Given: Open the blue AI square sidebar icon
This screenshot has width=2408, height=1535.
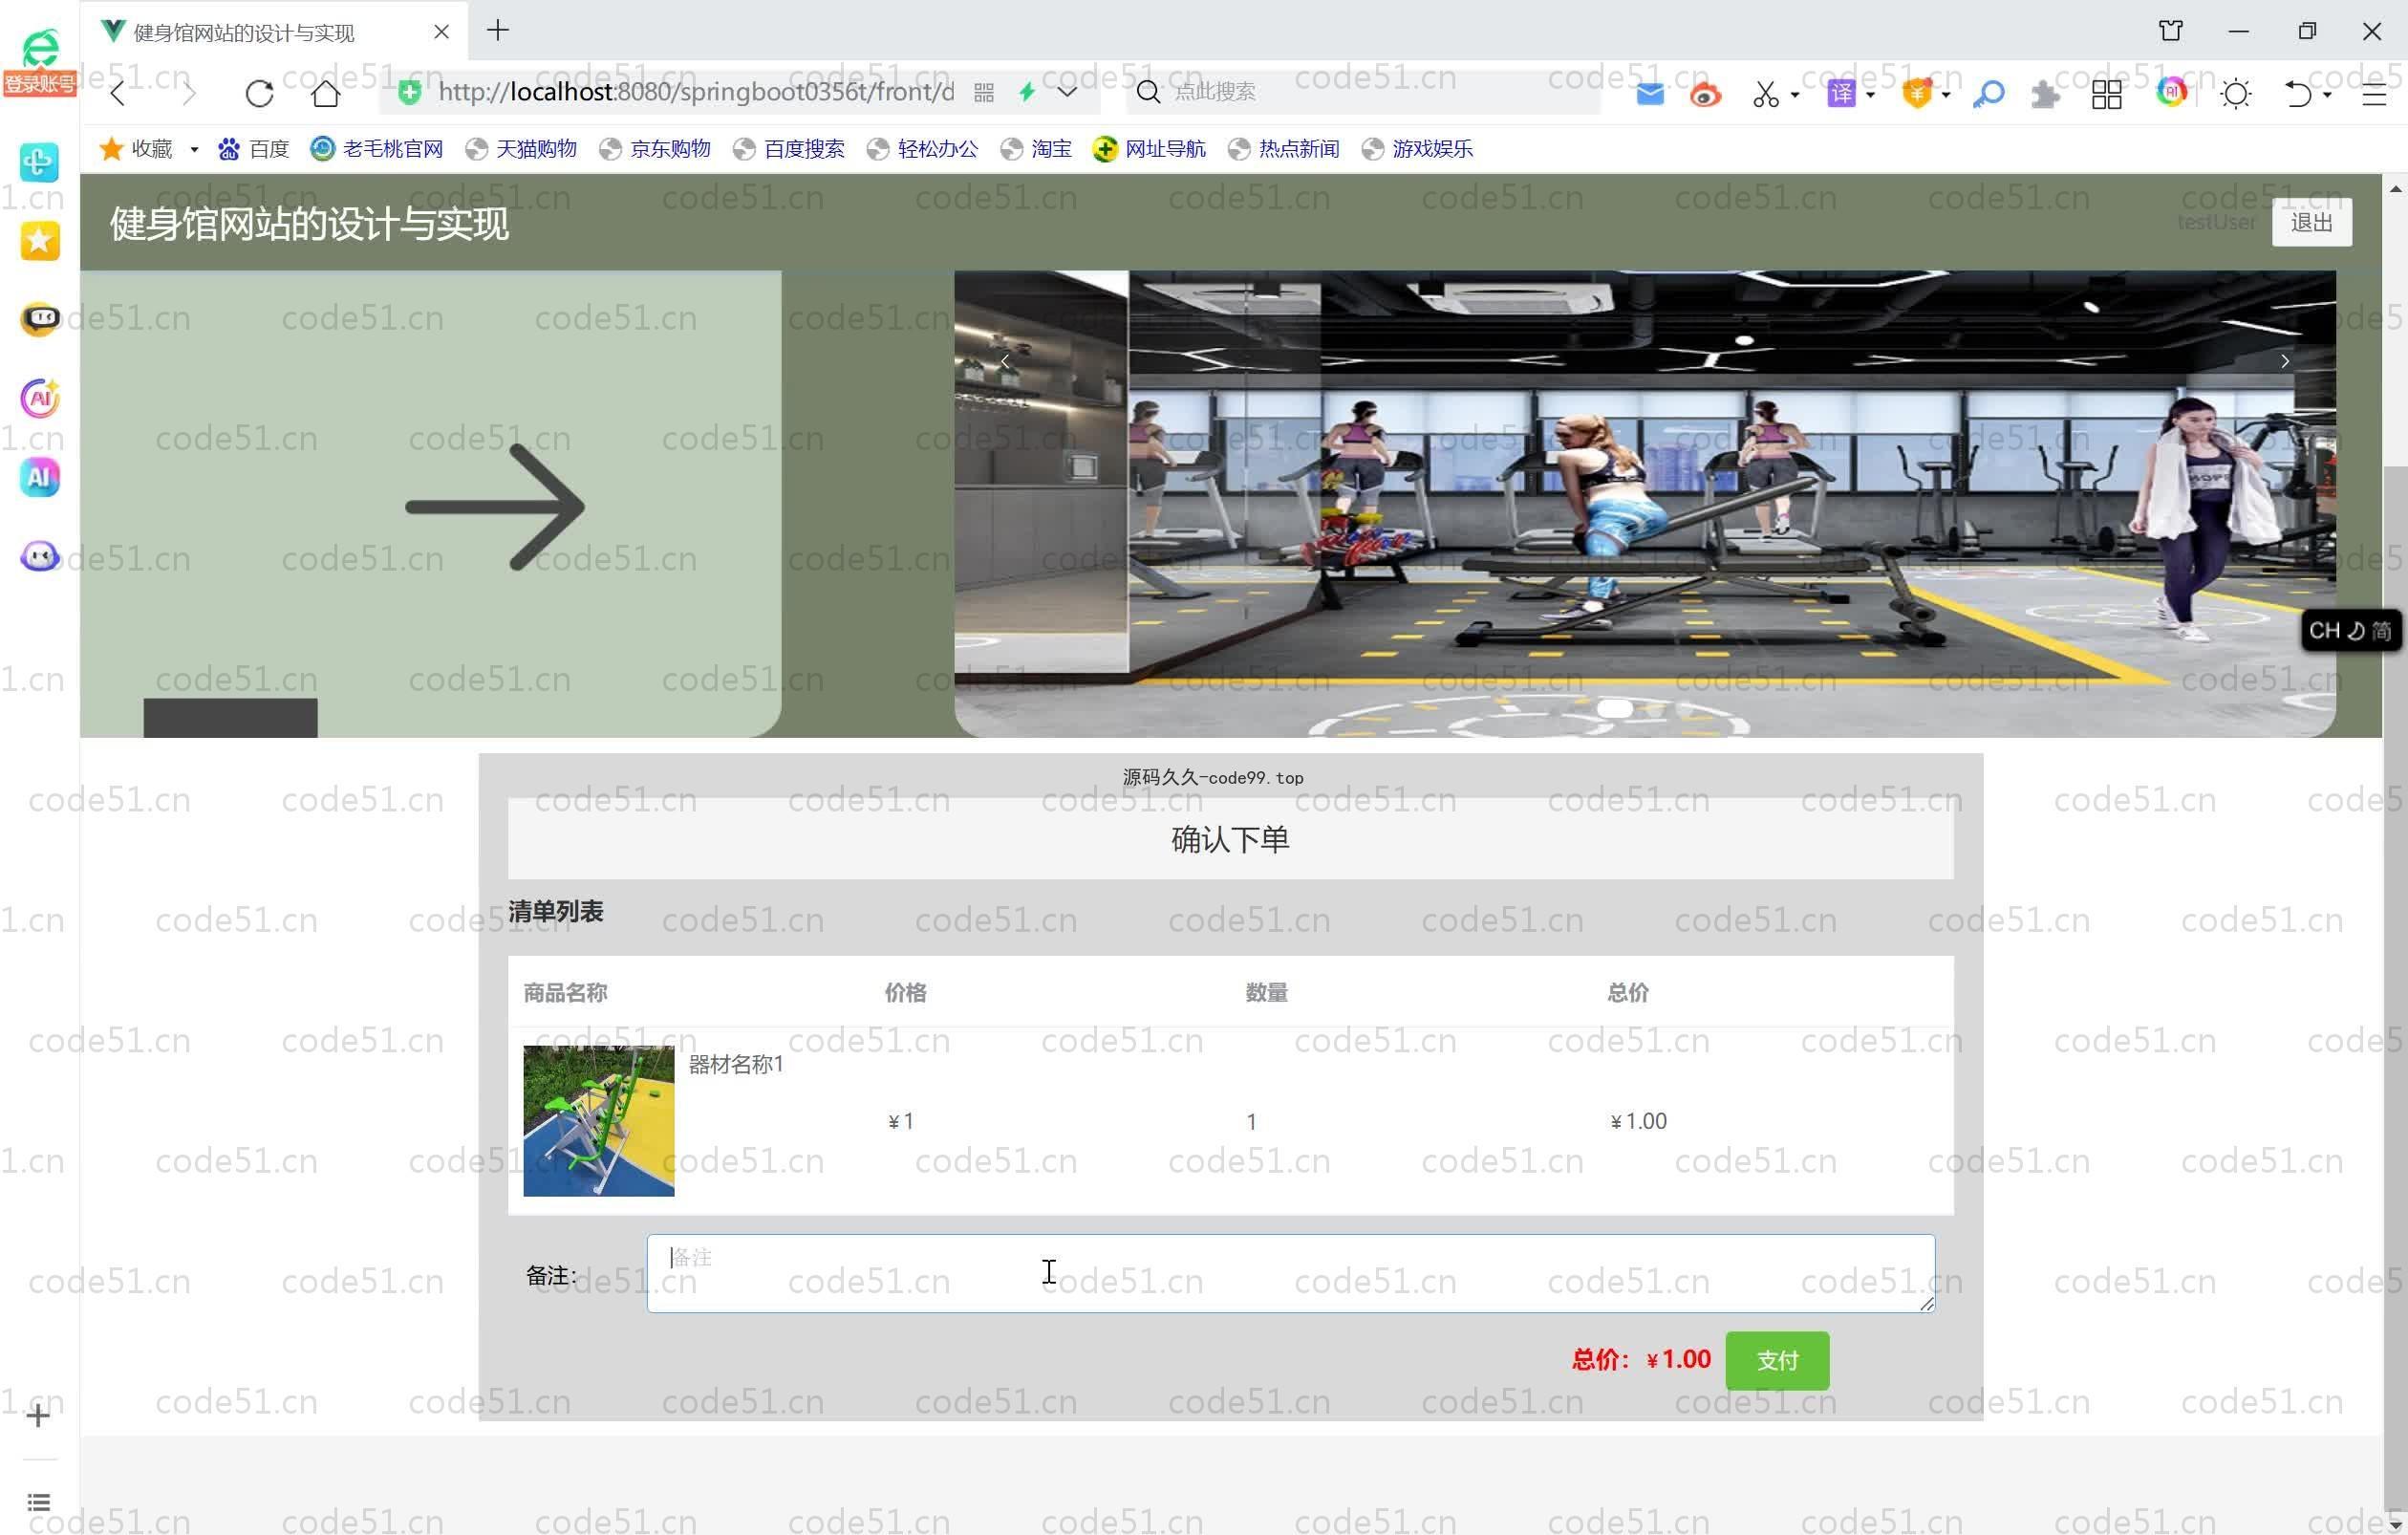Looking at the screenshot, I should (39, 477).
